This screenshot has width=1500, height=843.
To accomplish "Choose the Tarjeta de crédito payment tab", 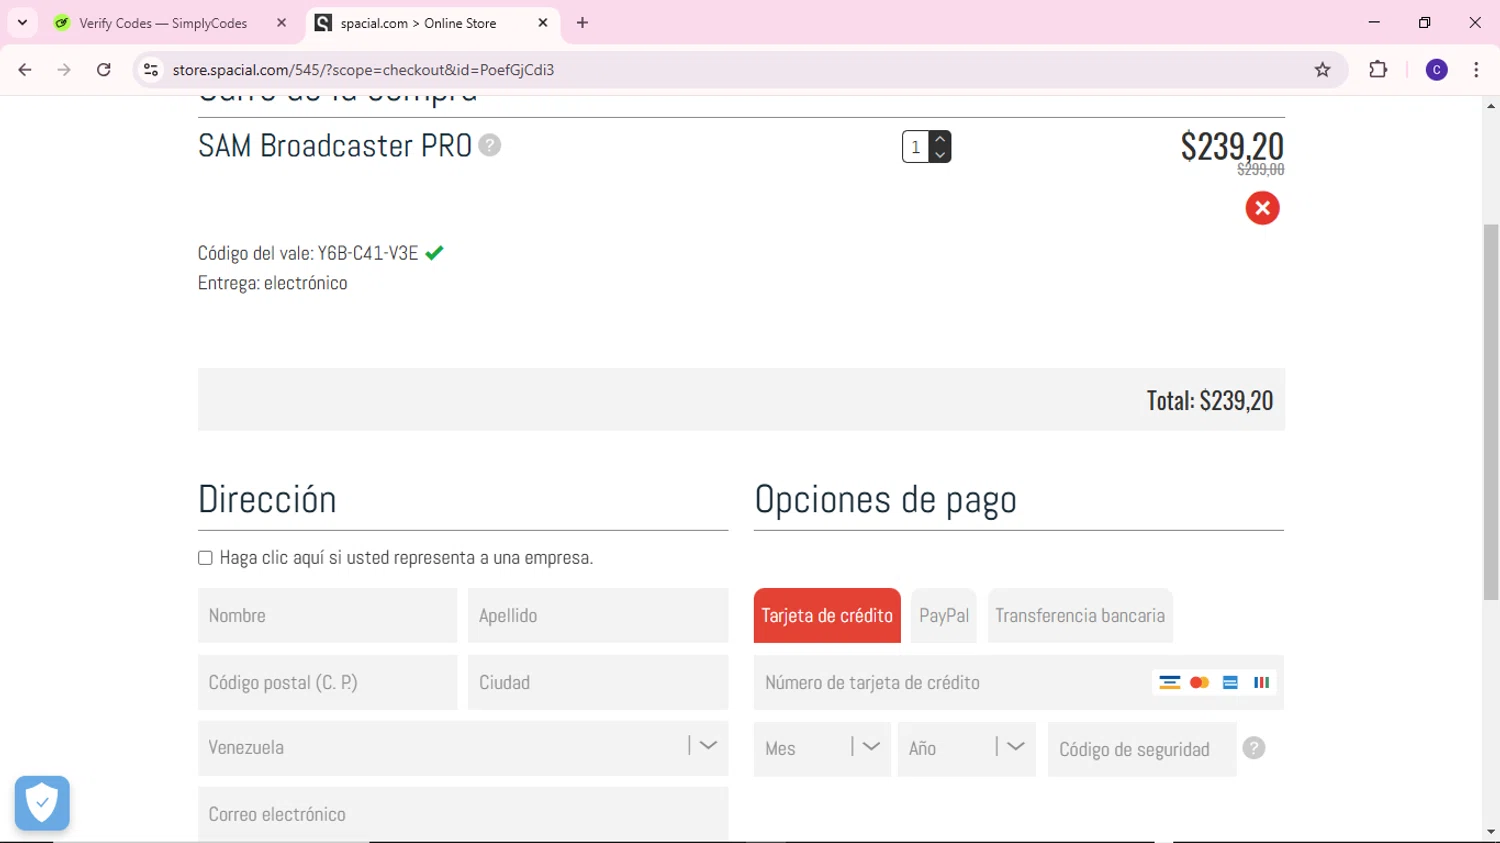I will click(x=827, y=615).
